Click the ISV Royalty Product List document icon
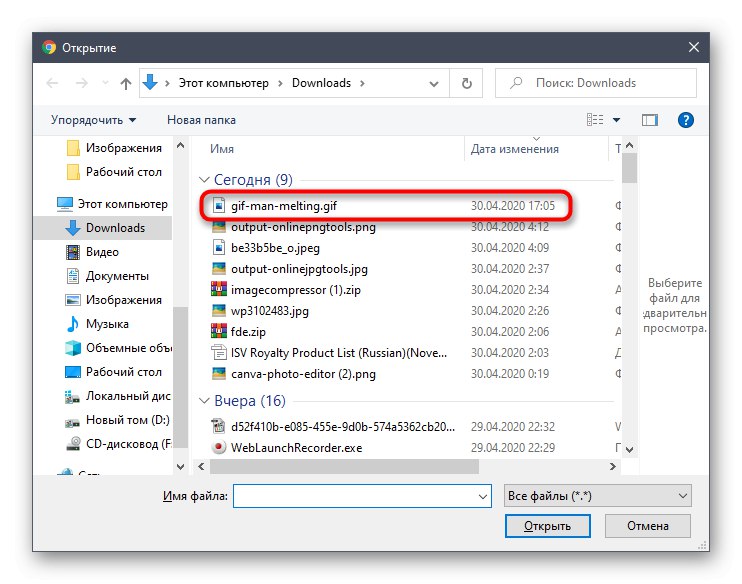 219,352
